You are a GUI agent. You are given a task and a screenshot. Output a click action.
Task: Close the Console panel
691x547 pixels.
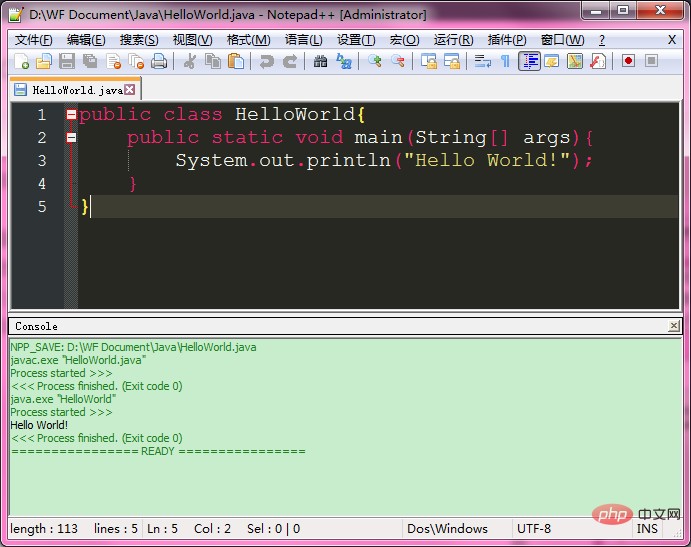click(674, 326)
